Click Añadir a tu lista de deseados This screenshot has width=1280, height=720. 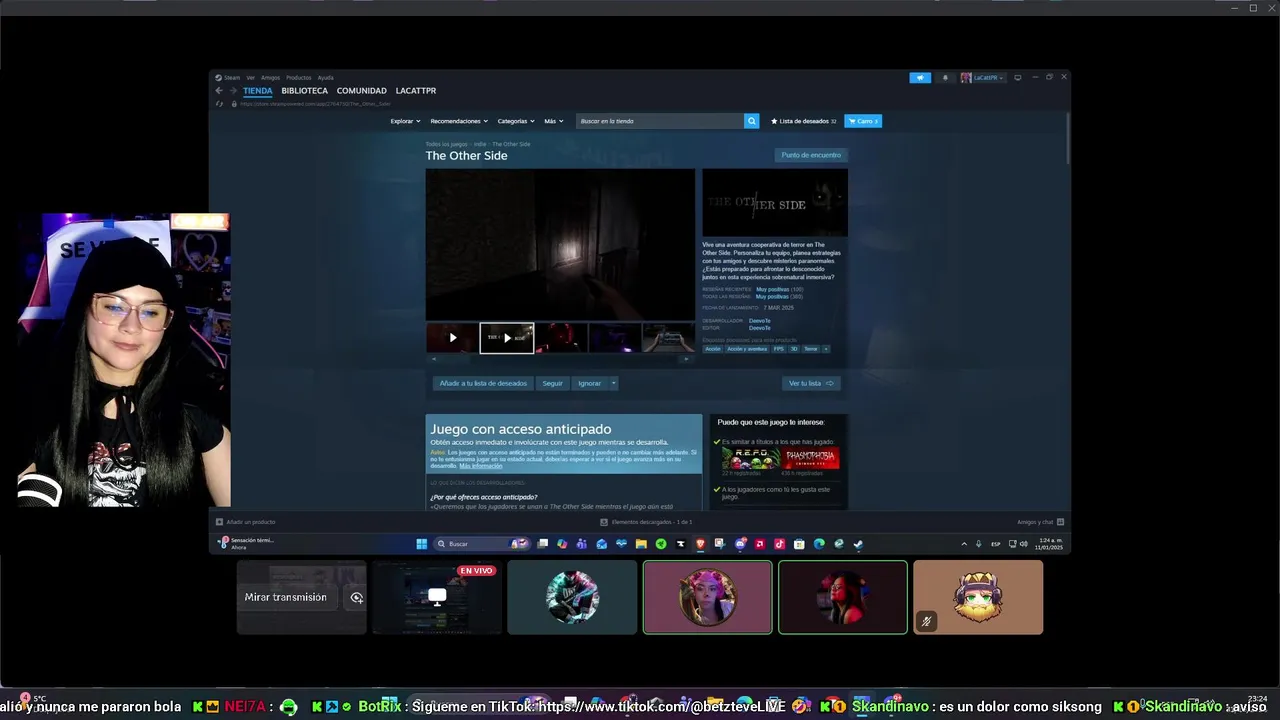[483, 383]
